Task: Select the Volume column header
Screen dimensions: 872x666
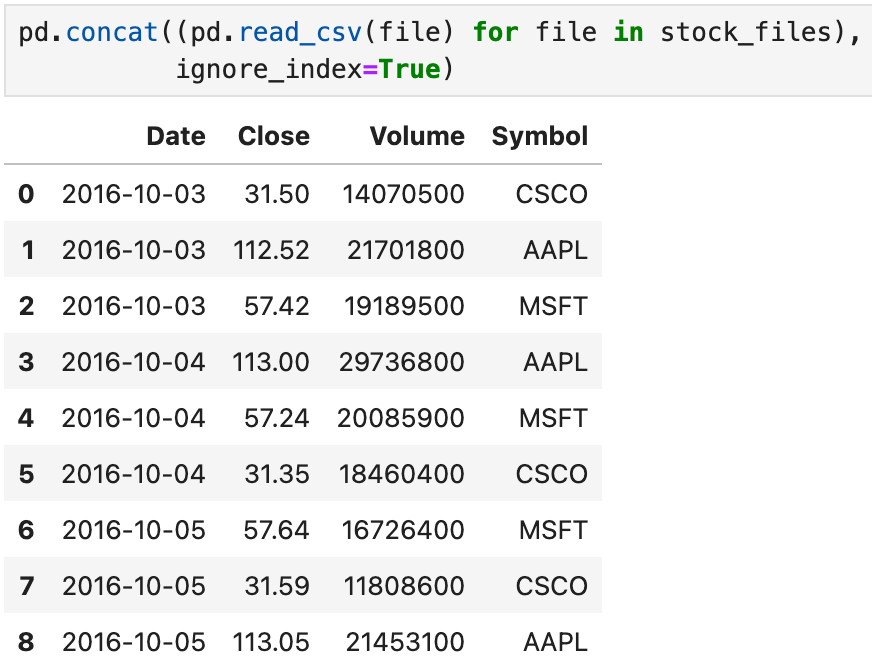Action: 417,136
